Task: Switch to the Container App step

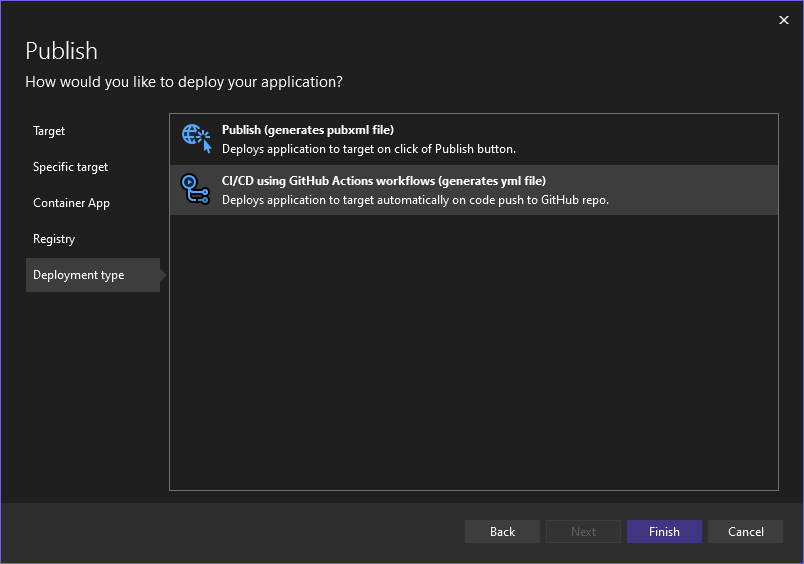Action: coord(71,203)
